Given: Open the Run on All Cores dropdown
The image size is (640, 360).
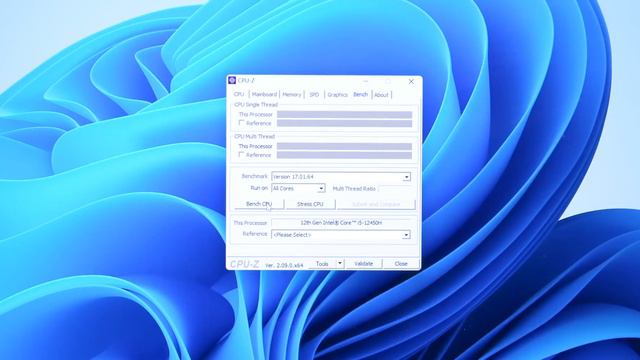Looking at the screenshot, I should click(x=298, y=188).
